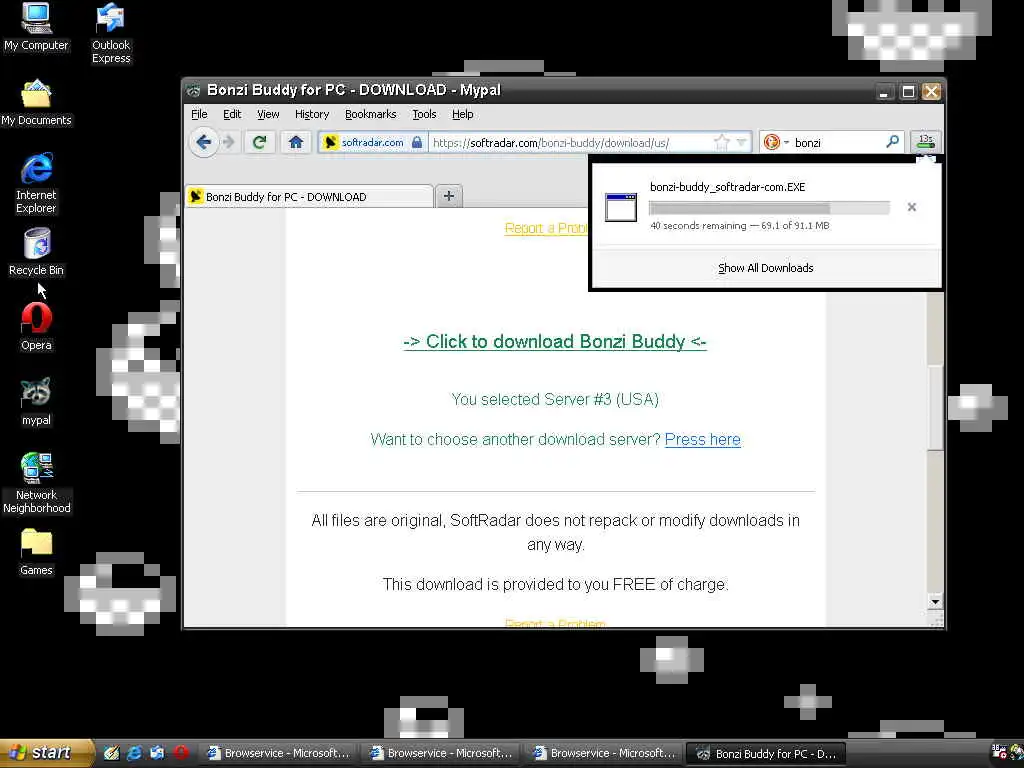The image size is (1024, 768).
Task: Launch Outlook Express from quick launch
Action: pos(157,753)
